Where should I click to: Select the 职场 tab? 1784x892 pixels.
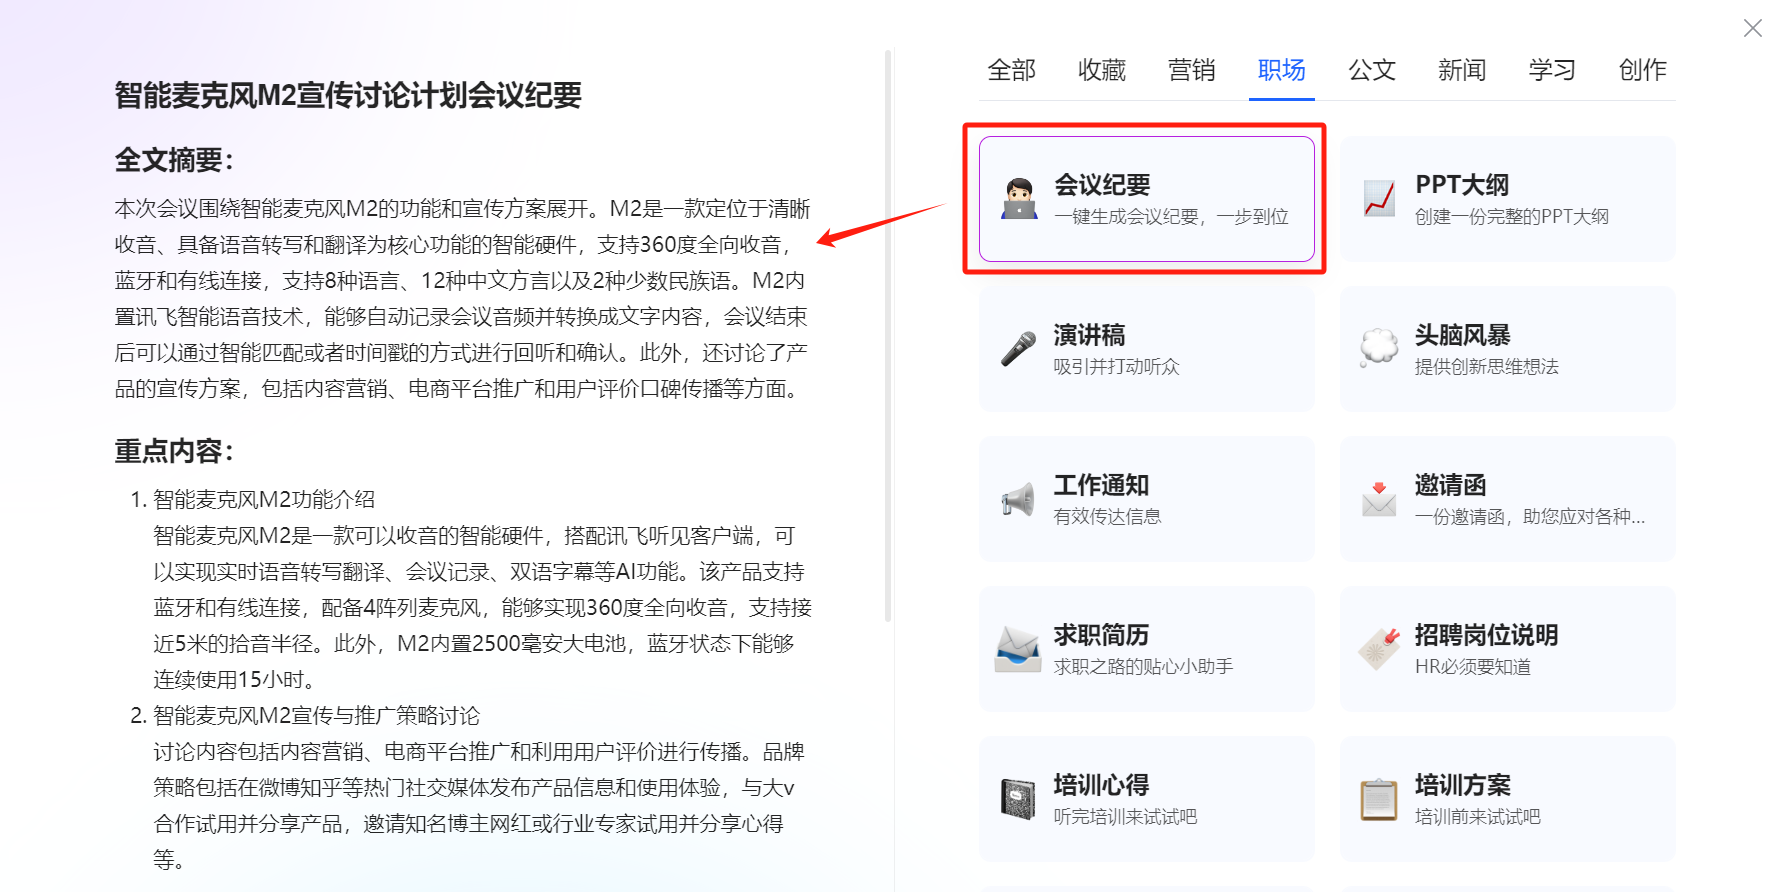[1282, 70]
